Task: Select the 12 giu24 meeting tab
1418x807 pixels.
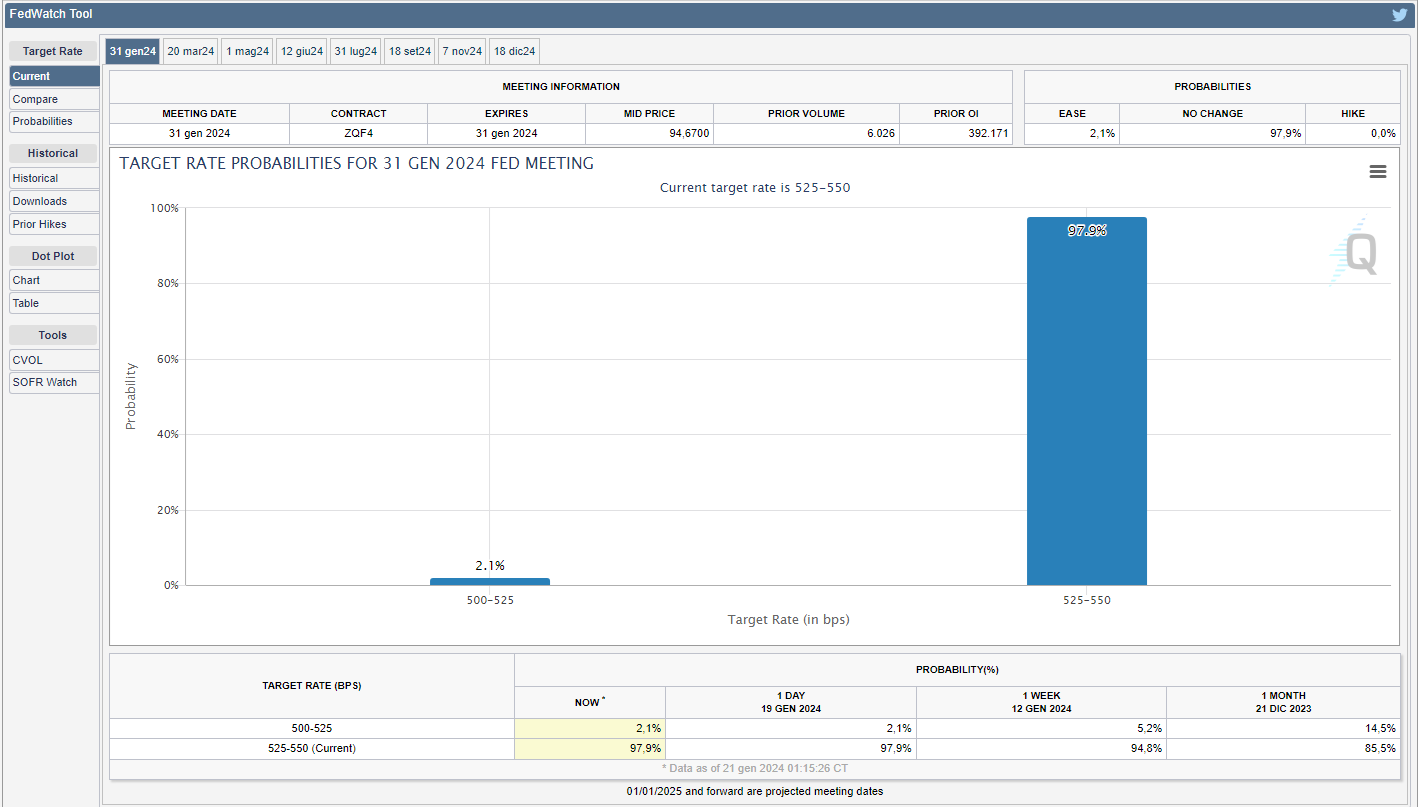Action: point(302,51)
